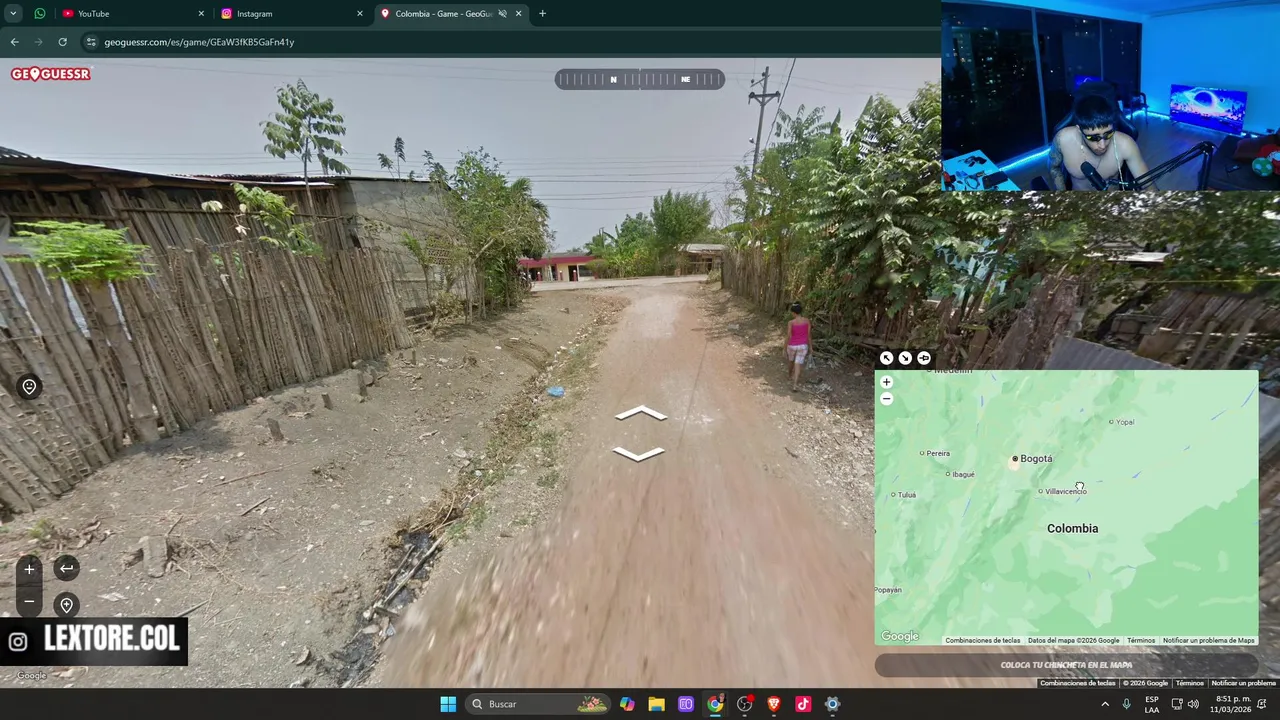Open street view Notificar un problema link
This screenshot has height=720, width=1280.
click(1243, 683)
